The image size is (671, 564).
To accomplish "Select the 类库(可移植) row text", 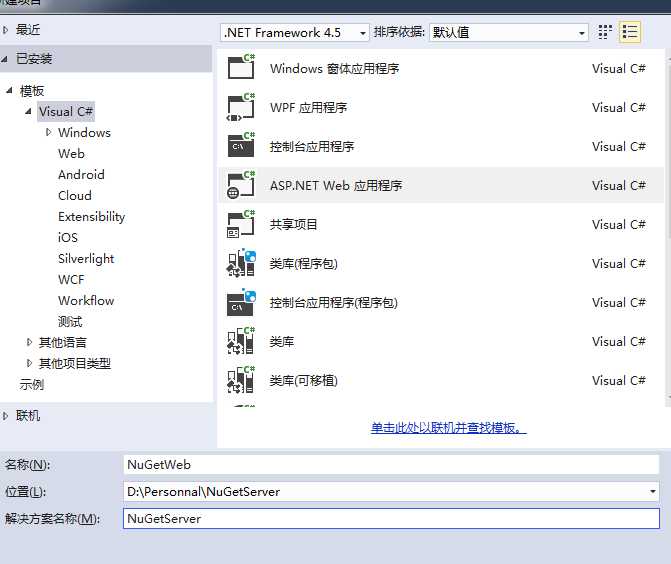I will pyautogui.click(x=303, y=380).
